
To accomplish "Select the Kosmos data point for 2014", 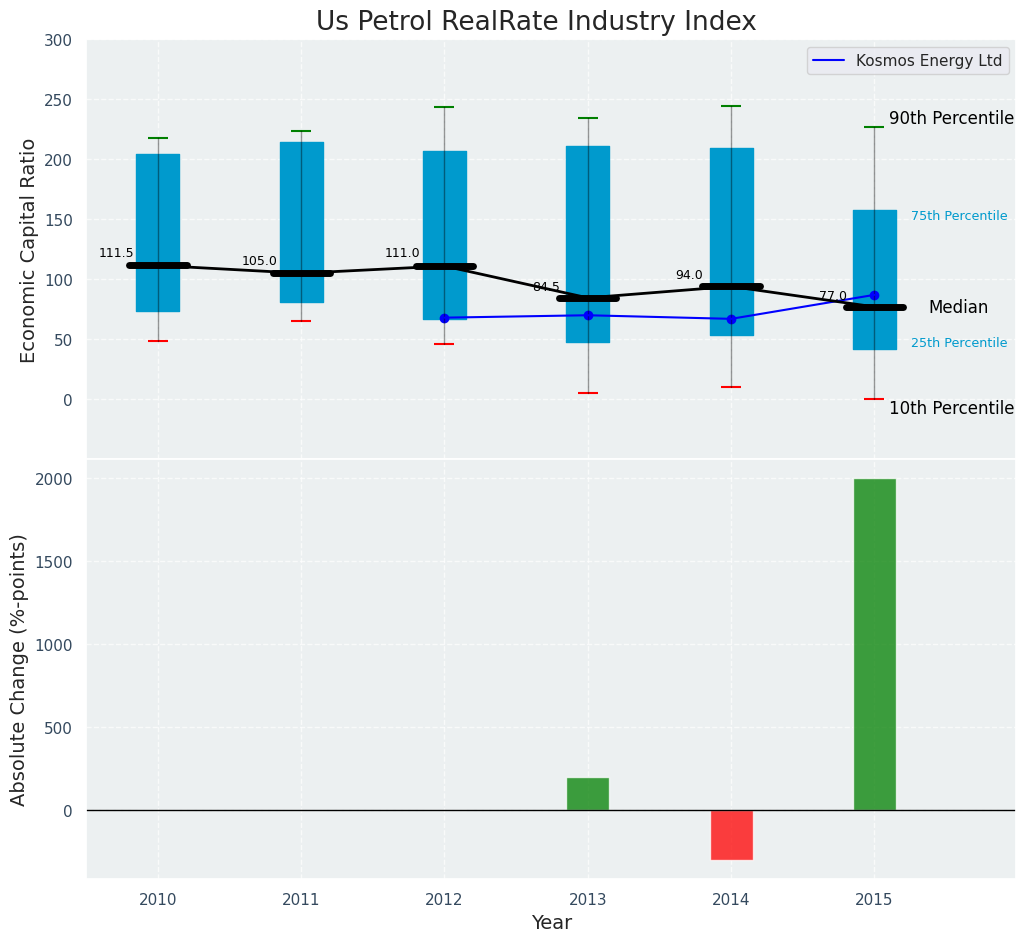I will coord(731,319).
